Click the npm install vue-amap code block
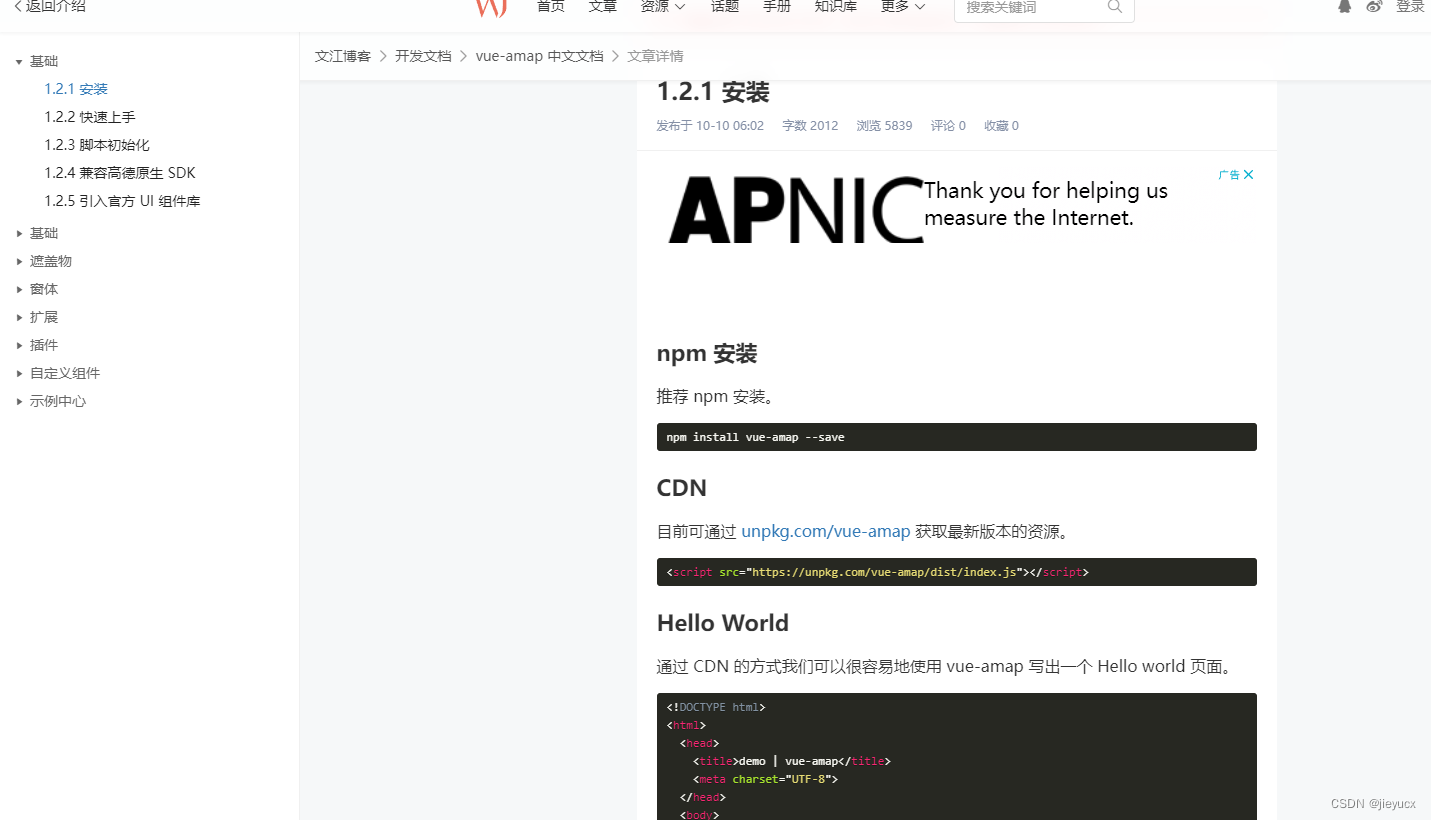Viewport: 1431px width, 820px height. point(957,437)
